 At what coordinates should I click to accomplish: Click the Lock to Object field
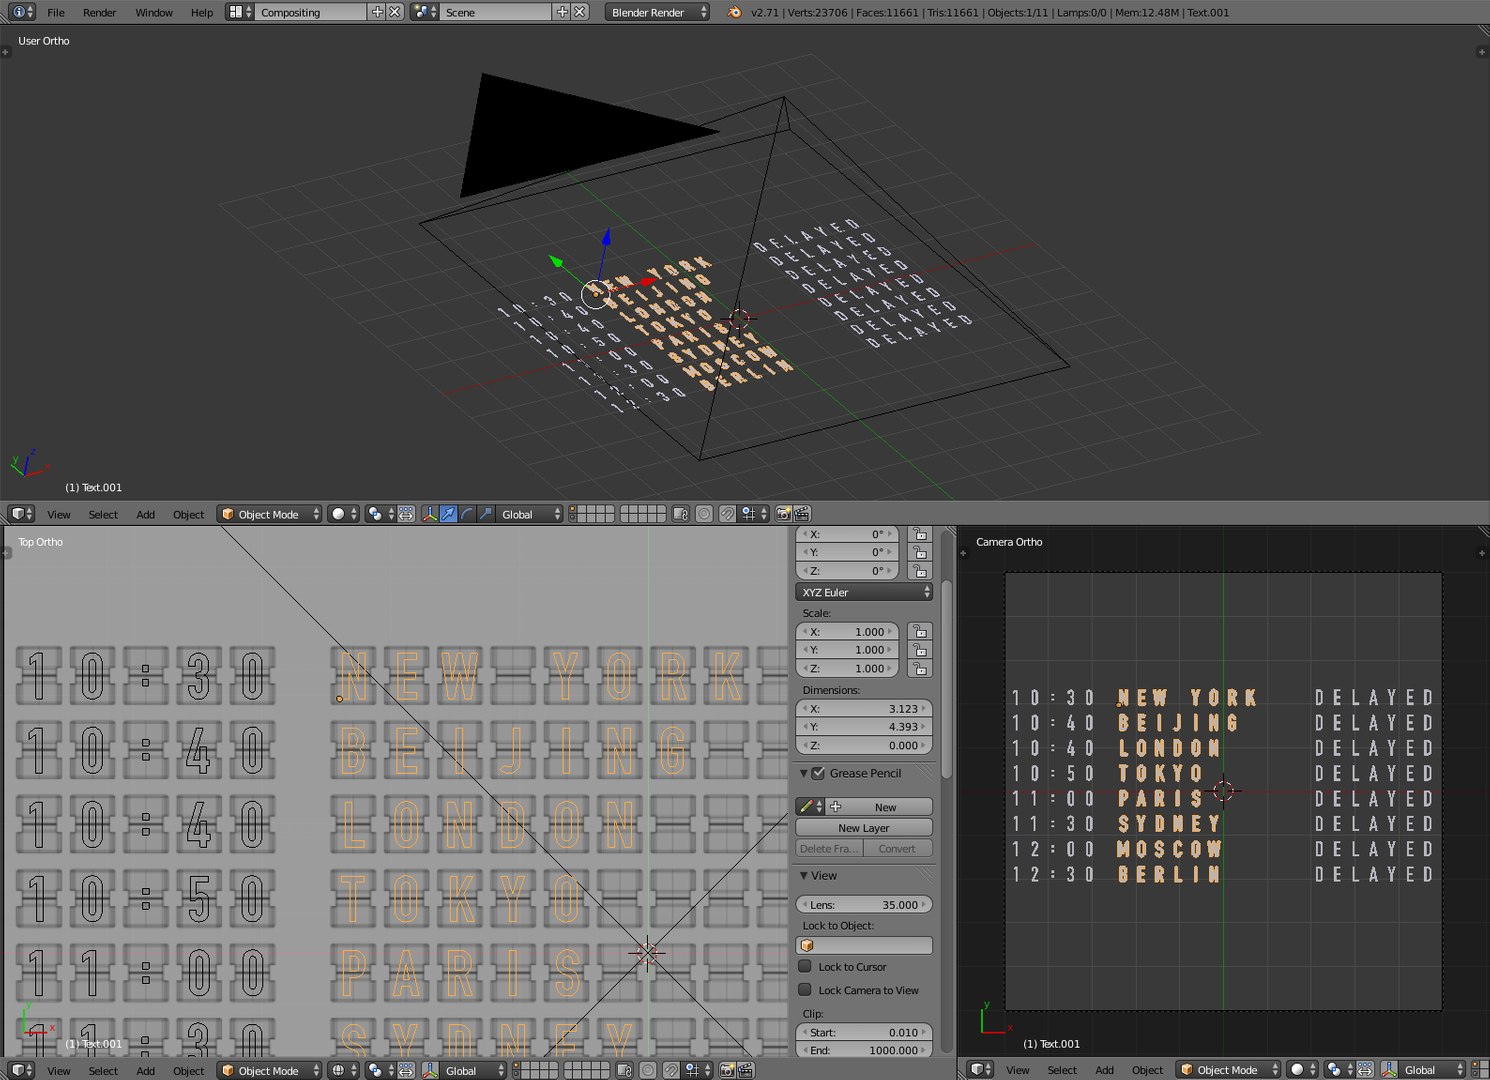864,946
